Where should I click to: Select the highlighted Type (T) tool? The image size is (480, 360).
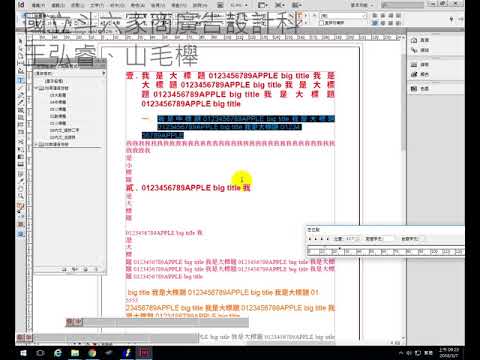point(21,80)
